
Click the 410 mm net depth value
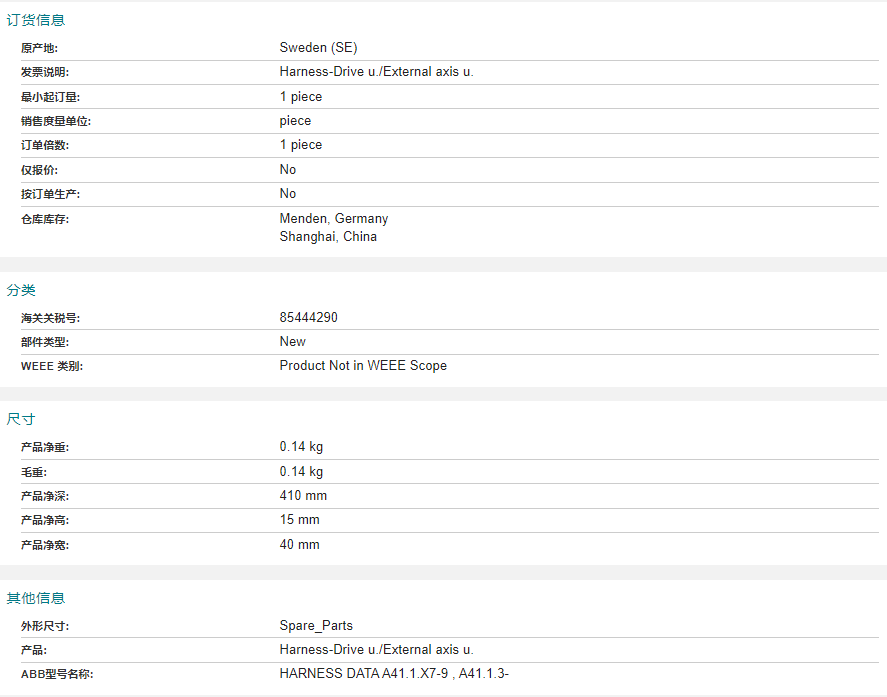303,496
